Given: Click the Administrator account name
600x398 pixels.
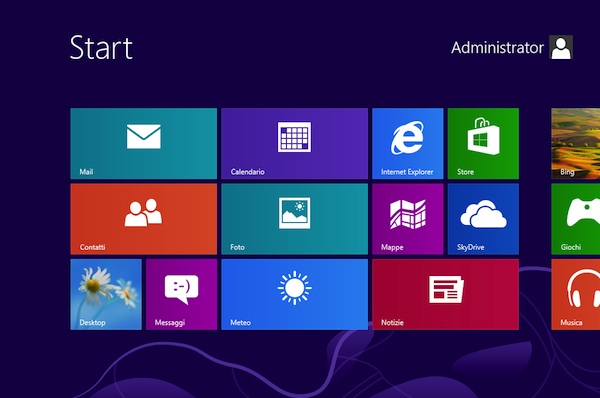Looking at the screenshot, I should (497, 47).
